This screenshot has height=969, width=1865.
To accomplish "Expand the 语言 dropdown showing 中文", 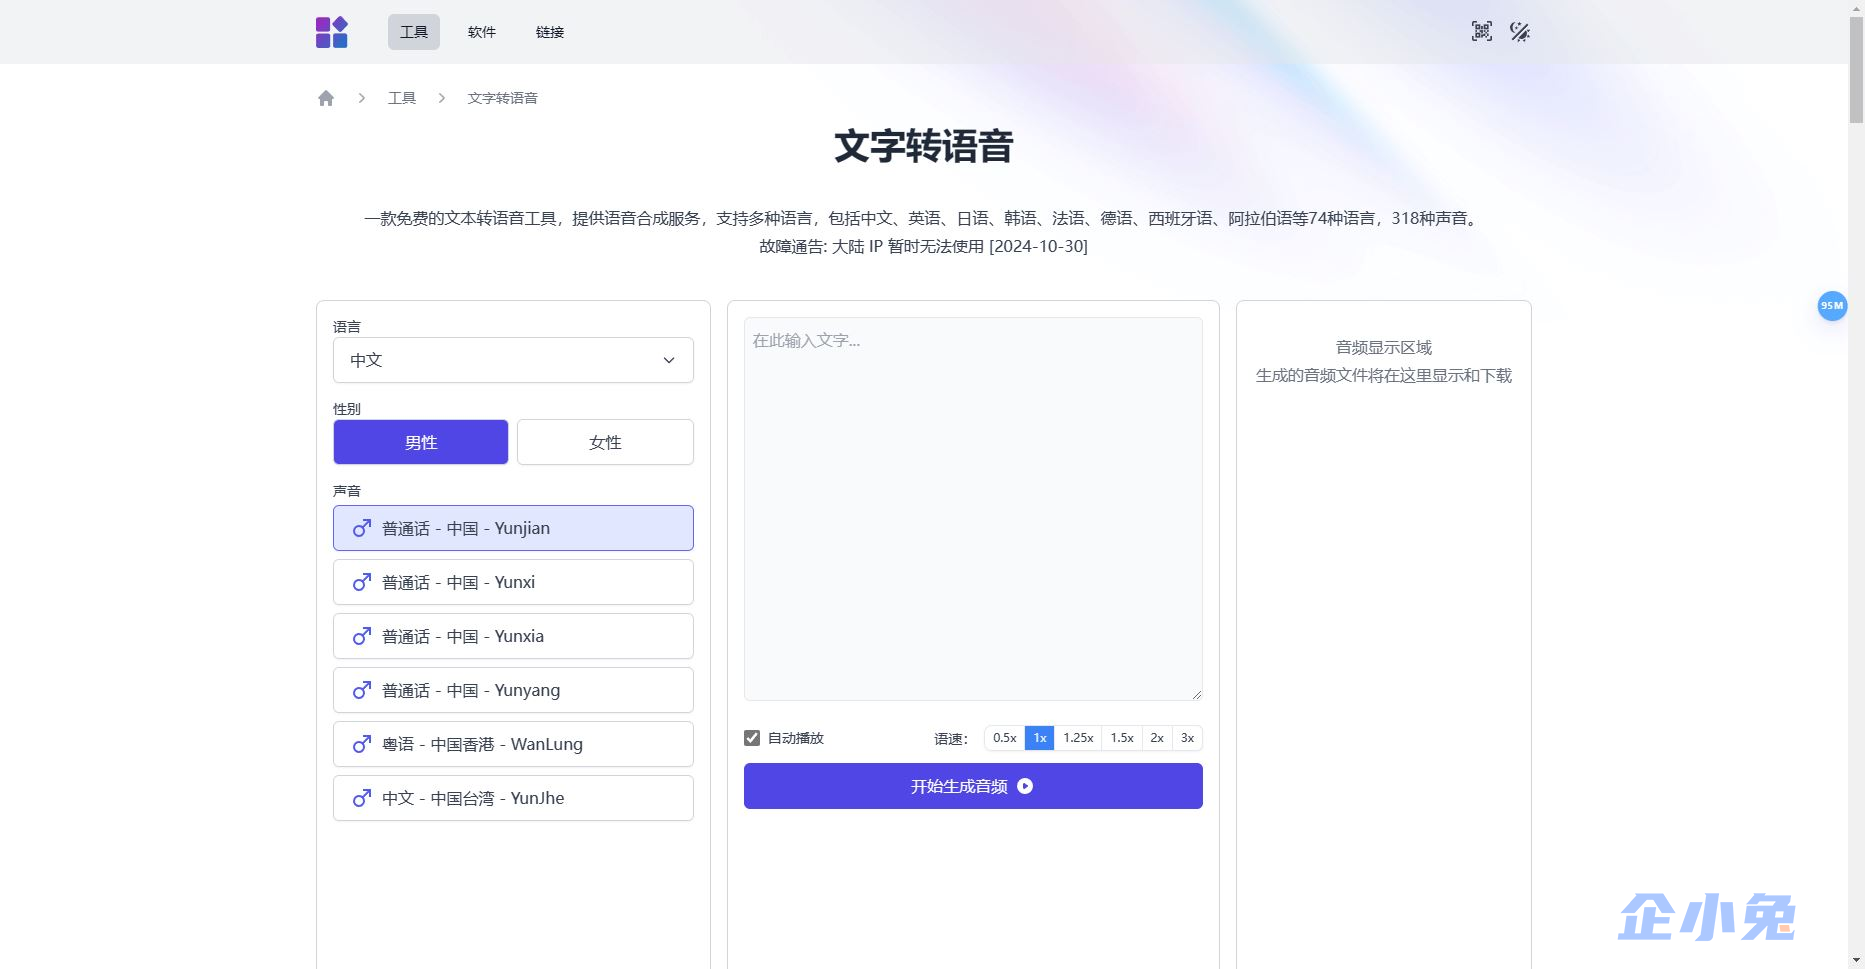I will 513,360.
